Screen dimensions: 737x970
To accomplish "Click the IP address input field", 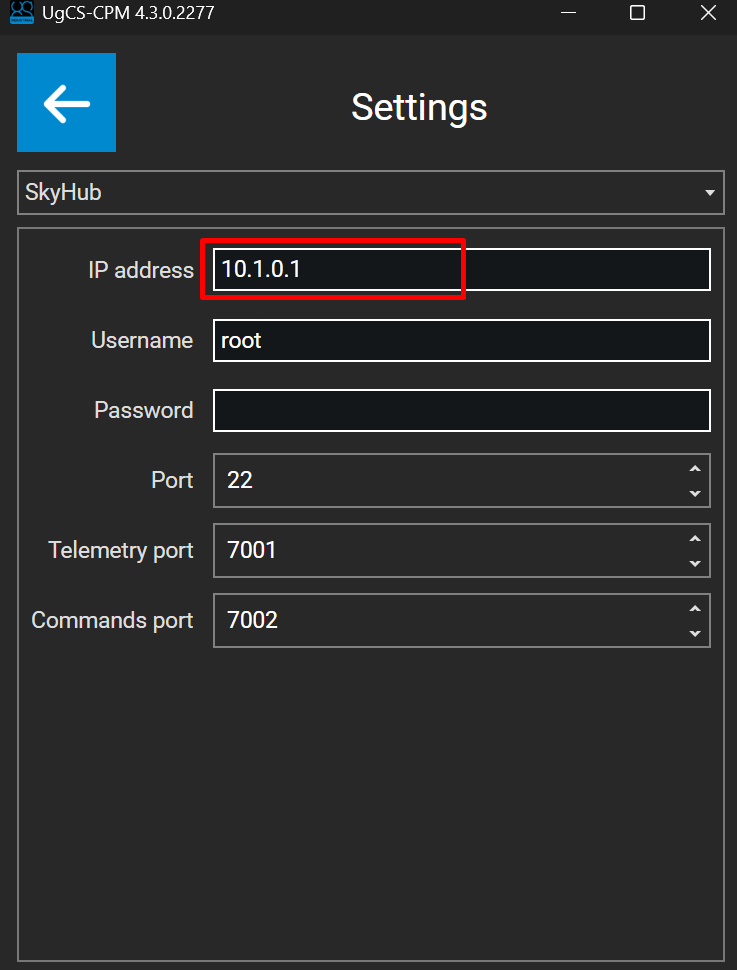I will (461, 270).
